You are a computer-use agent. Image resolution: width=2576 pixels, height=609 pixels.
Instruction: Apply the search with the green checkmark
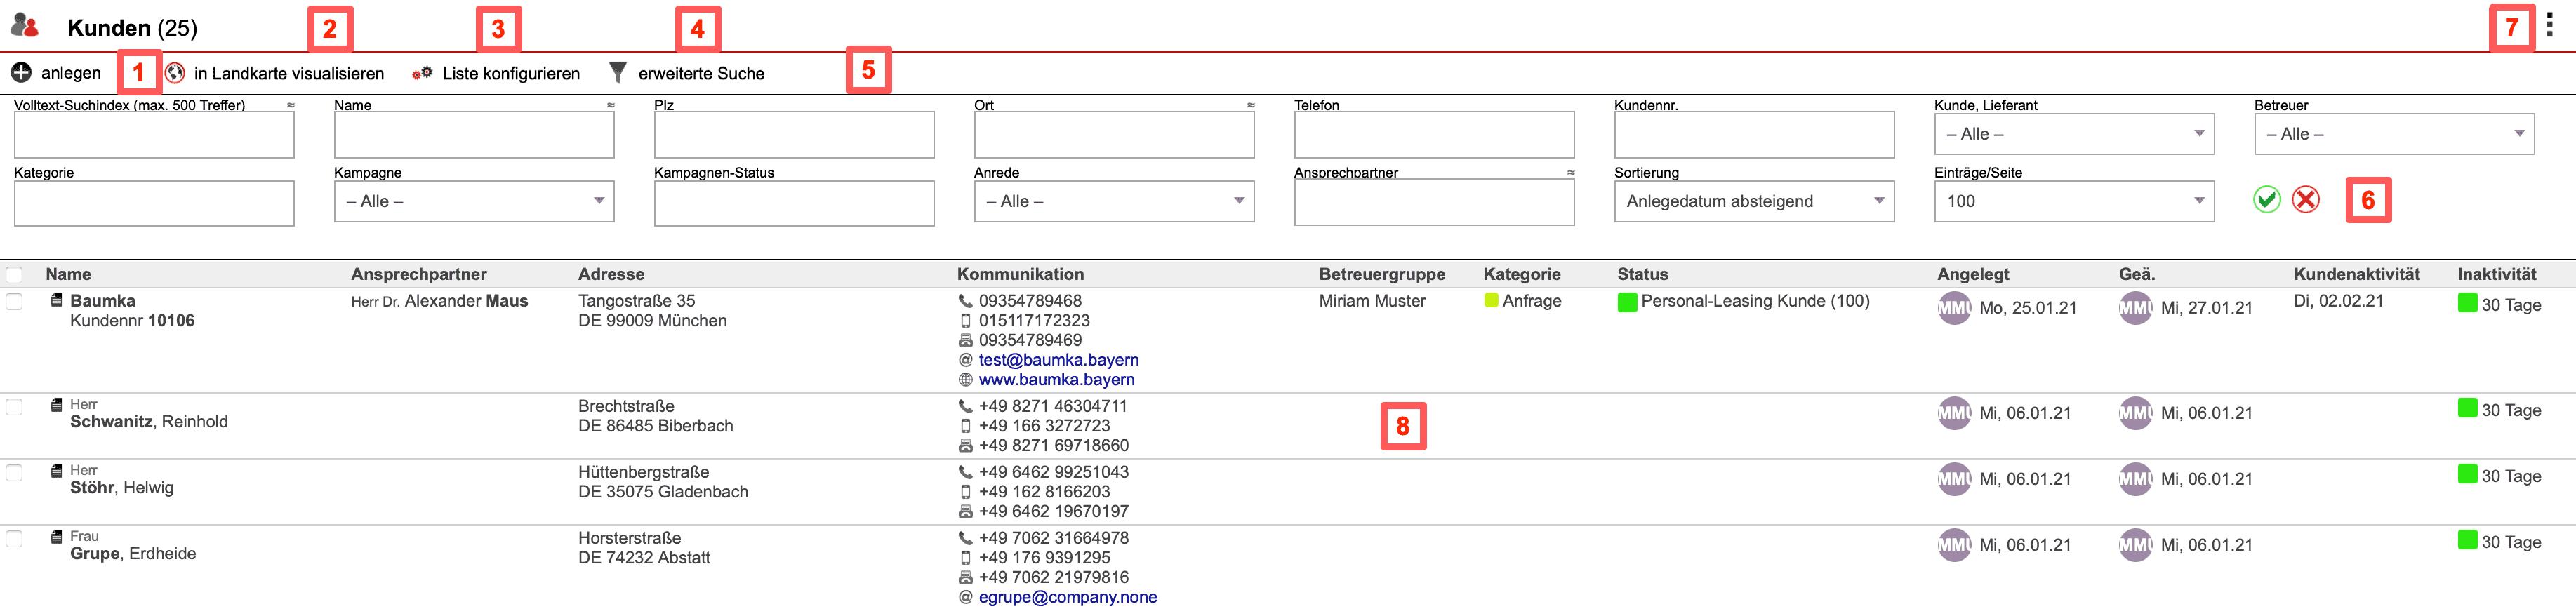(2266, 200)
